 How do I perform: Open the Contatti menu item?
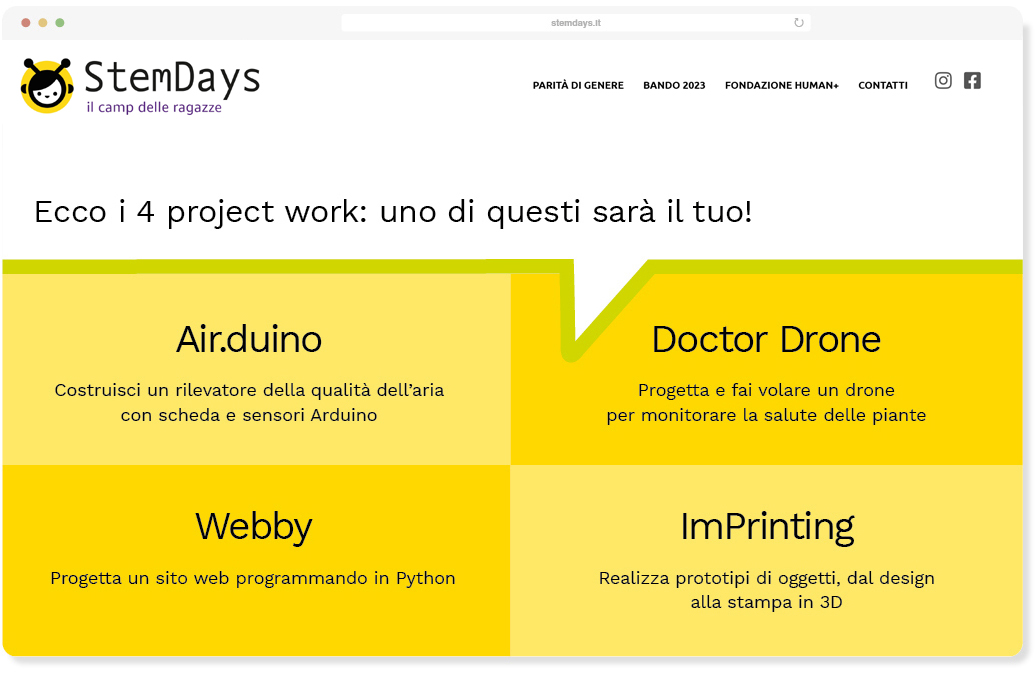tap(883, 85)
